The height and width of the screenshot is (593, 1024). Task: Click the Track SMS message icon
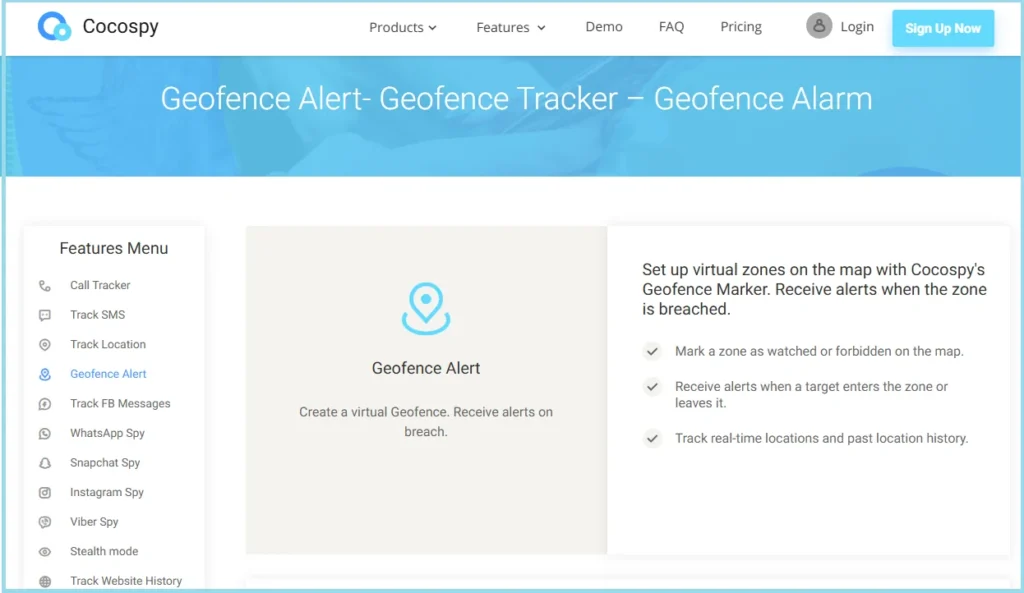point(45,315)
